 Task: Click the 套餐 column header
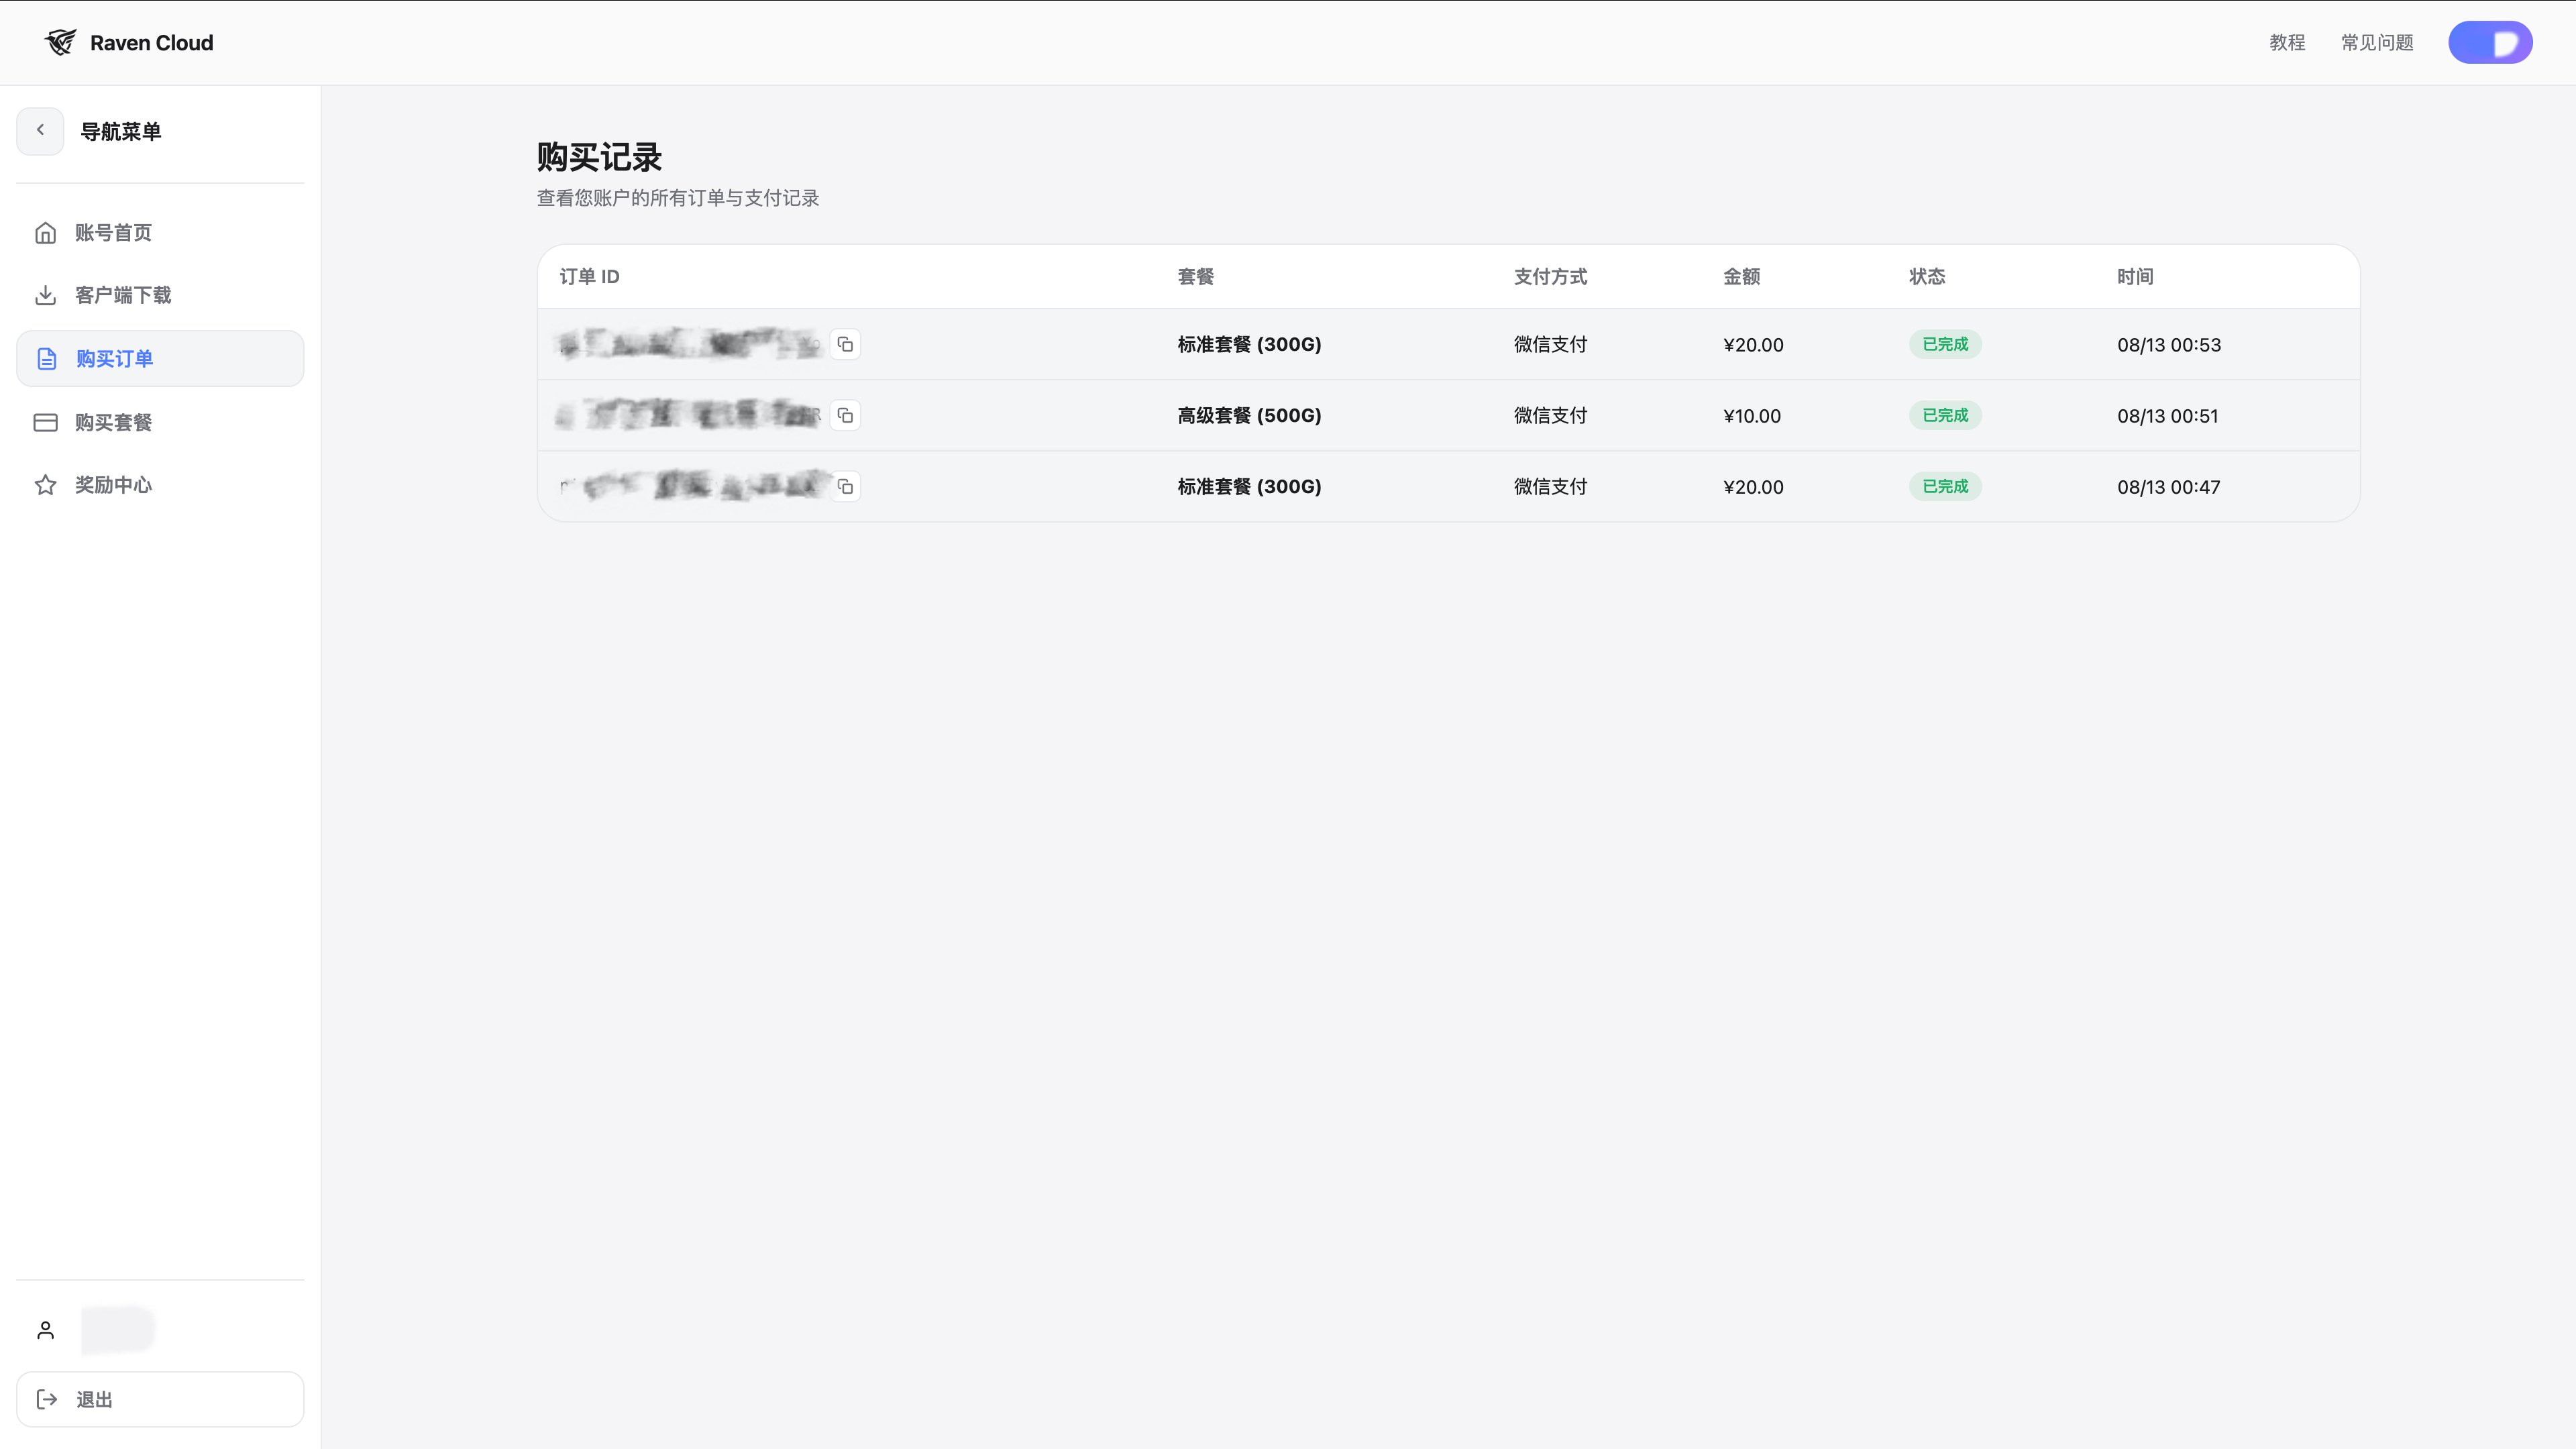pyautogui.click(x=1196, y=276)
